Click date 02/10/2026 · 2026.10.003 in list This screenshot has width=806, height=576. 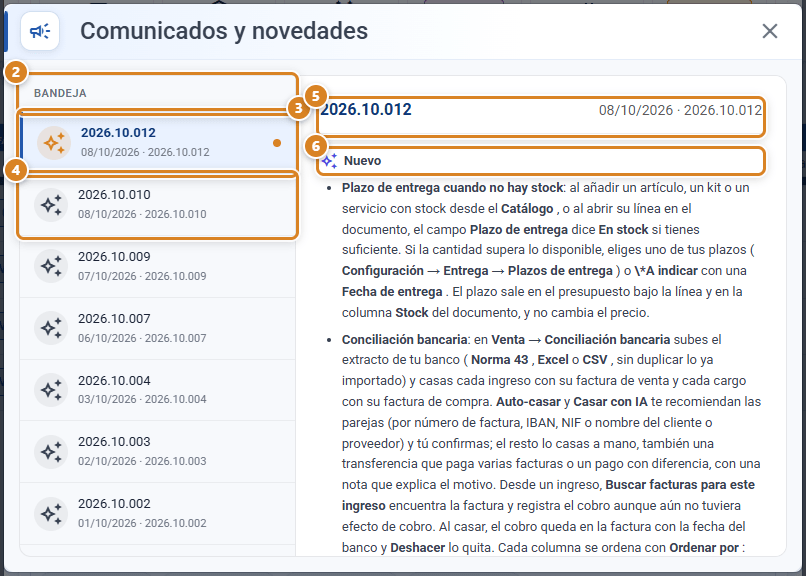coord(142,461)
